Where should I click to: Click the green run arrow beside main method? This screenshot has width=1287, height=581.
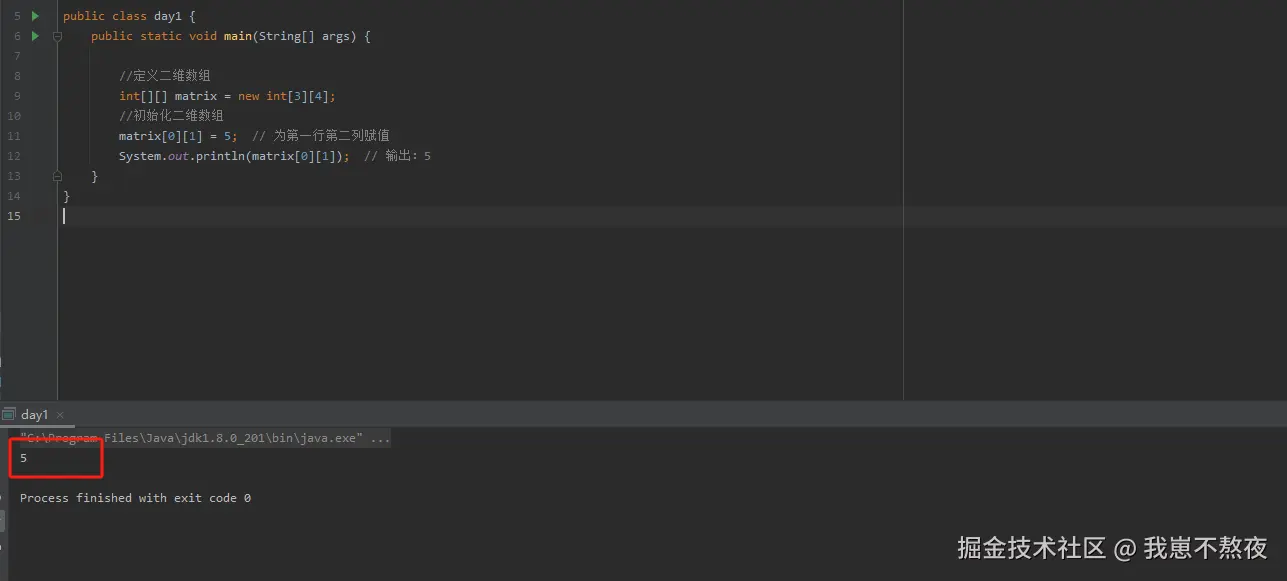36,36
